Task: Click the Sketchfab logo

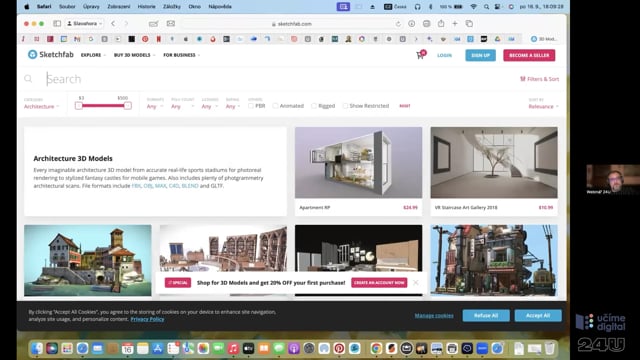Action: click(51, 55)
